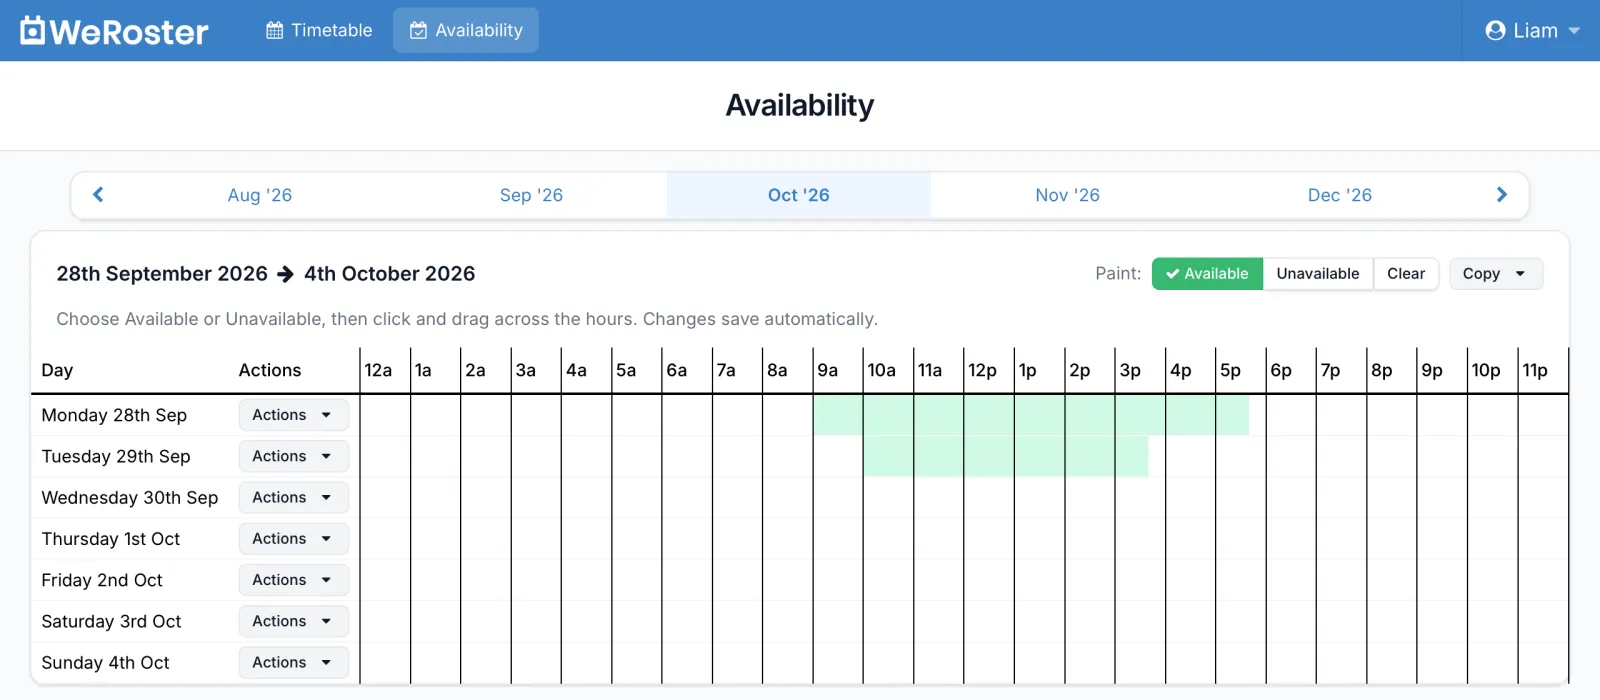1600x700 pixels.
Task: Open Actions for Tuesday 29th Sep
Action: tap(293, 456)
